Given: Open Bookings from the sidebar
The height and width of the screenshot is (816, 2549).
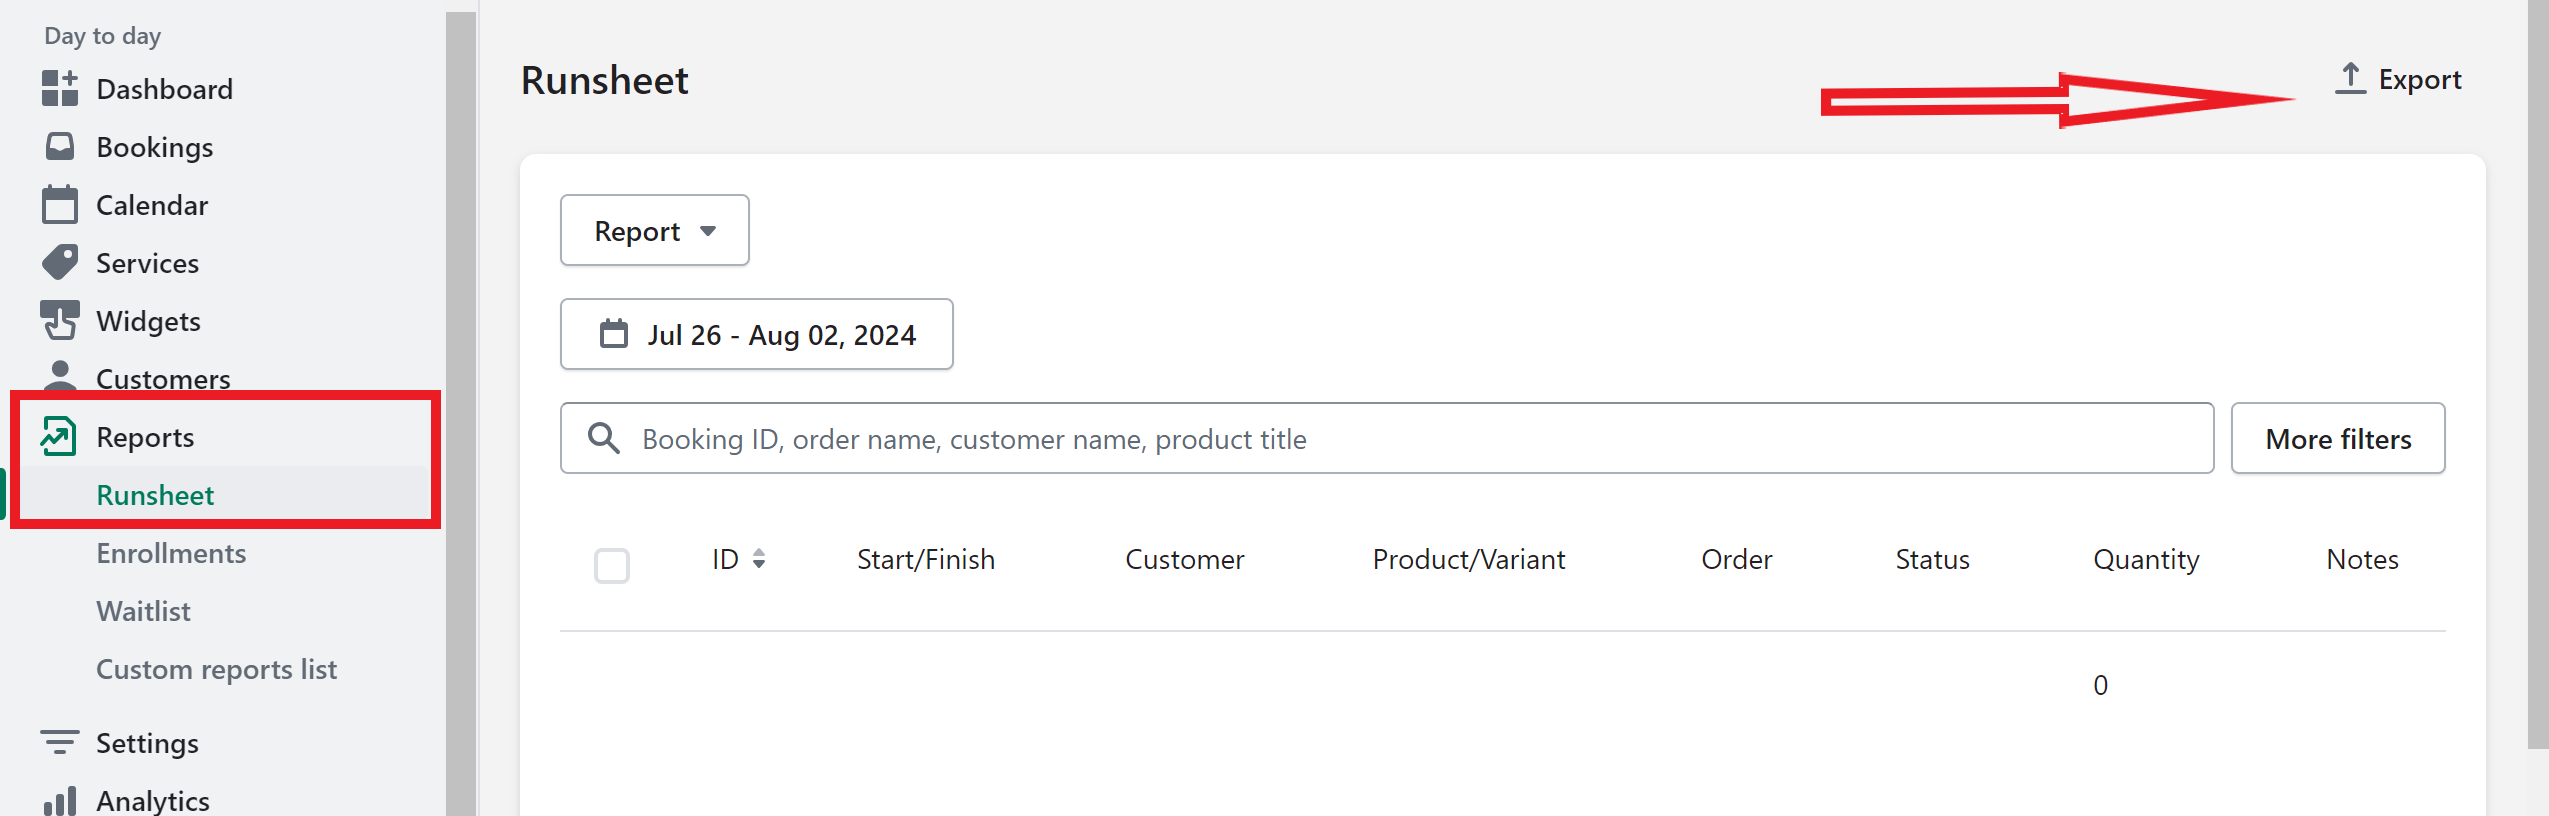Looking at the screenshot, I should point(155,147).
